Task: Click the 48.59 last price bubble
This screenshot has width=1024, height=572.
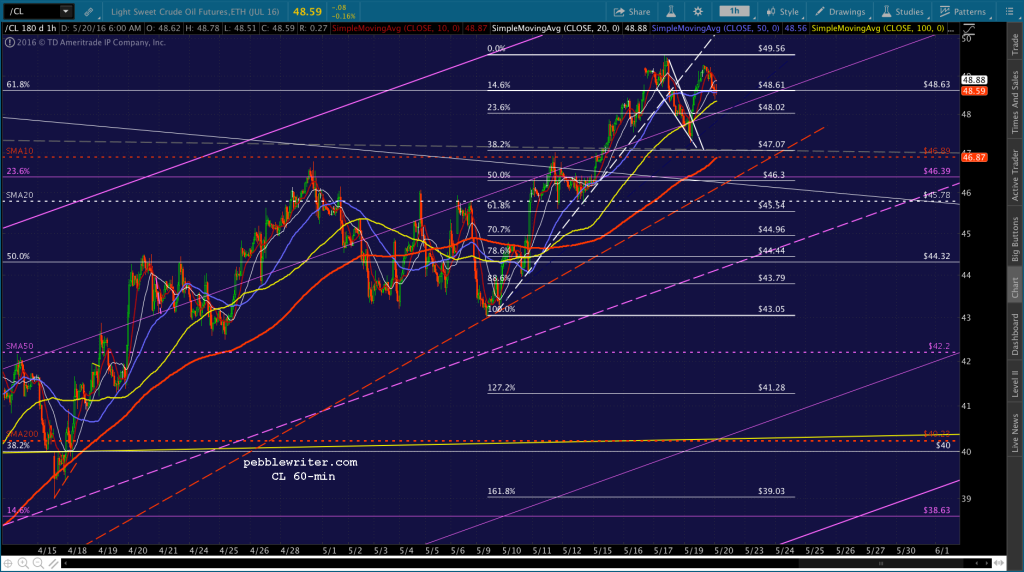Action: pos(974,91)
